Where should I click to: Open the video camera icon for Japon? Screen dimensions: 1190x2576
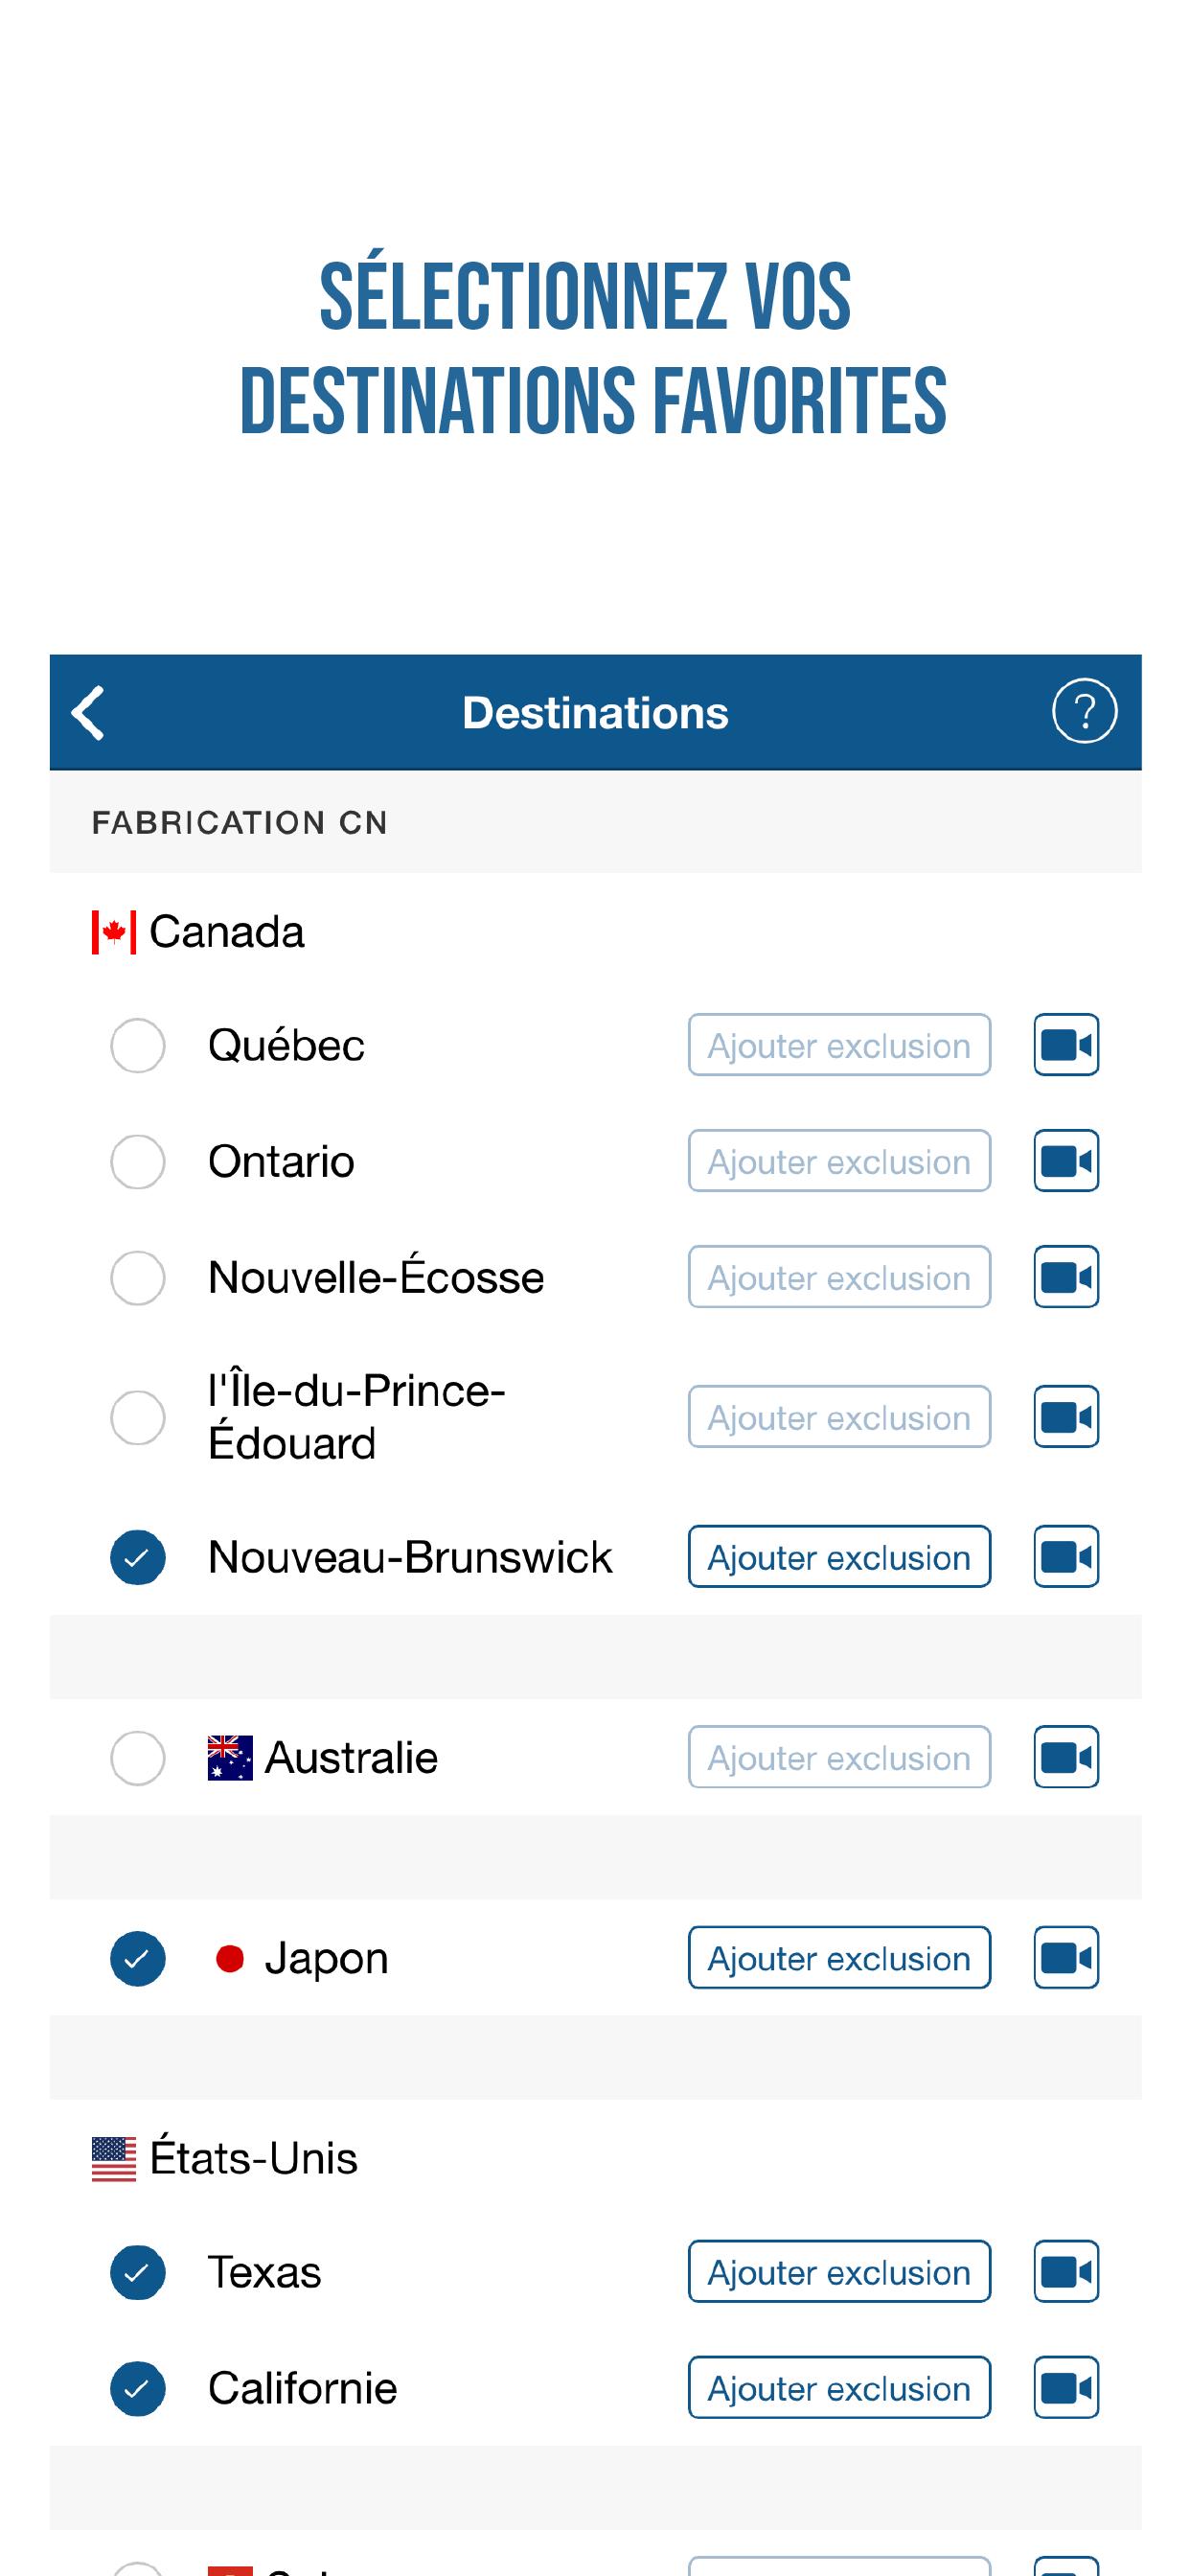[x=1066, y=1958]
